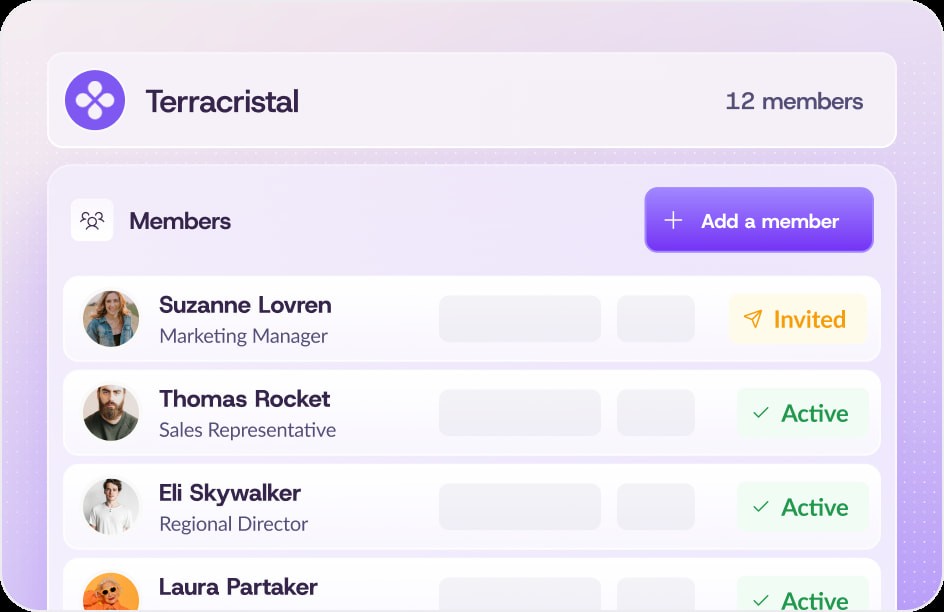
Task: Open the Members section header
Action: click(180, 220)
